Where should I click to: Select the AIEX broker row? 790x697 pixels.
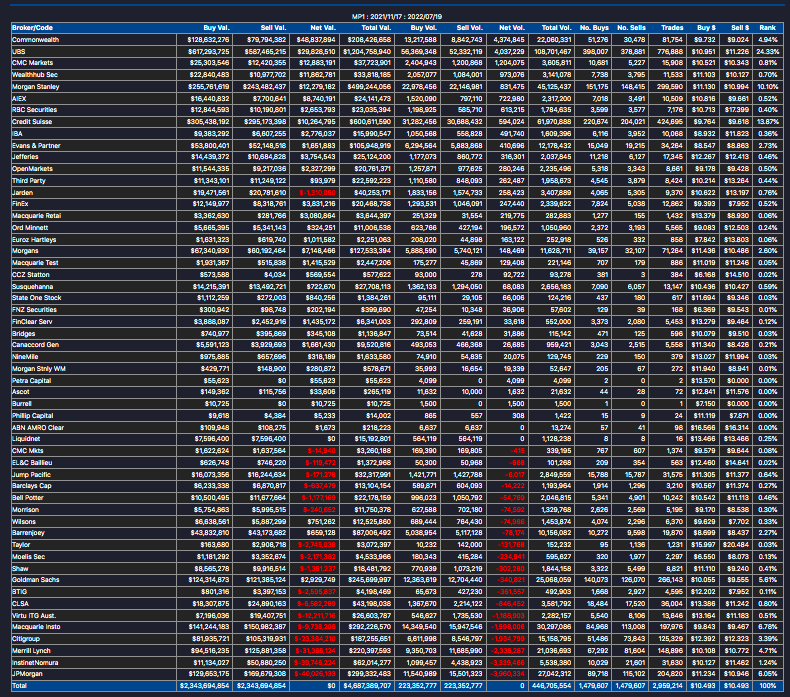(397, 99)
